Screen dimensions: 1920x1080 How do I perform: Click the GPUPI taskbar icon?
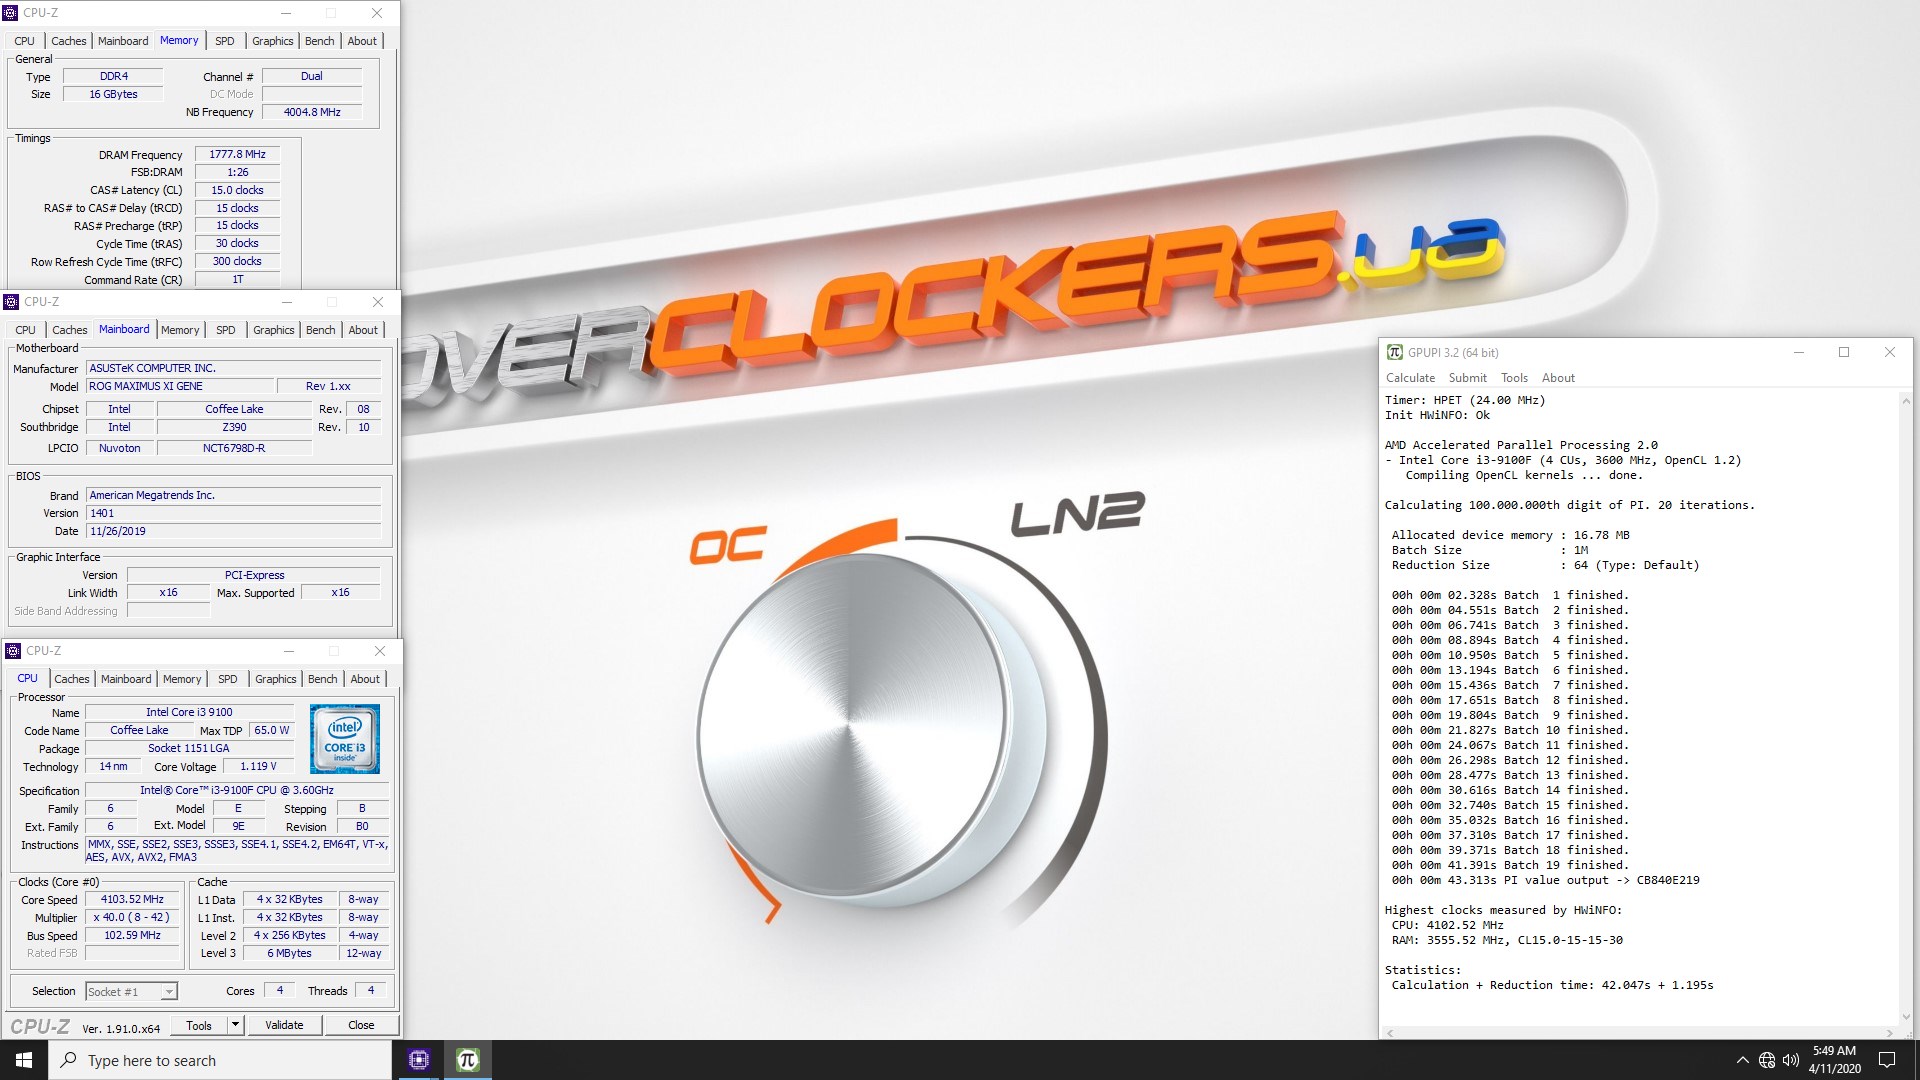click(x=467, y=1060)
